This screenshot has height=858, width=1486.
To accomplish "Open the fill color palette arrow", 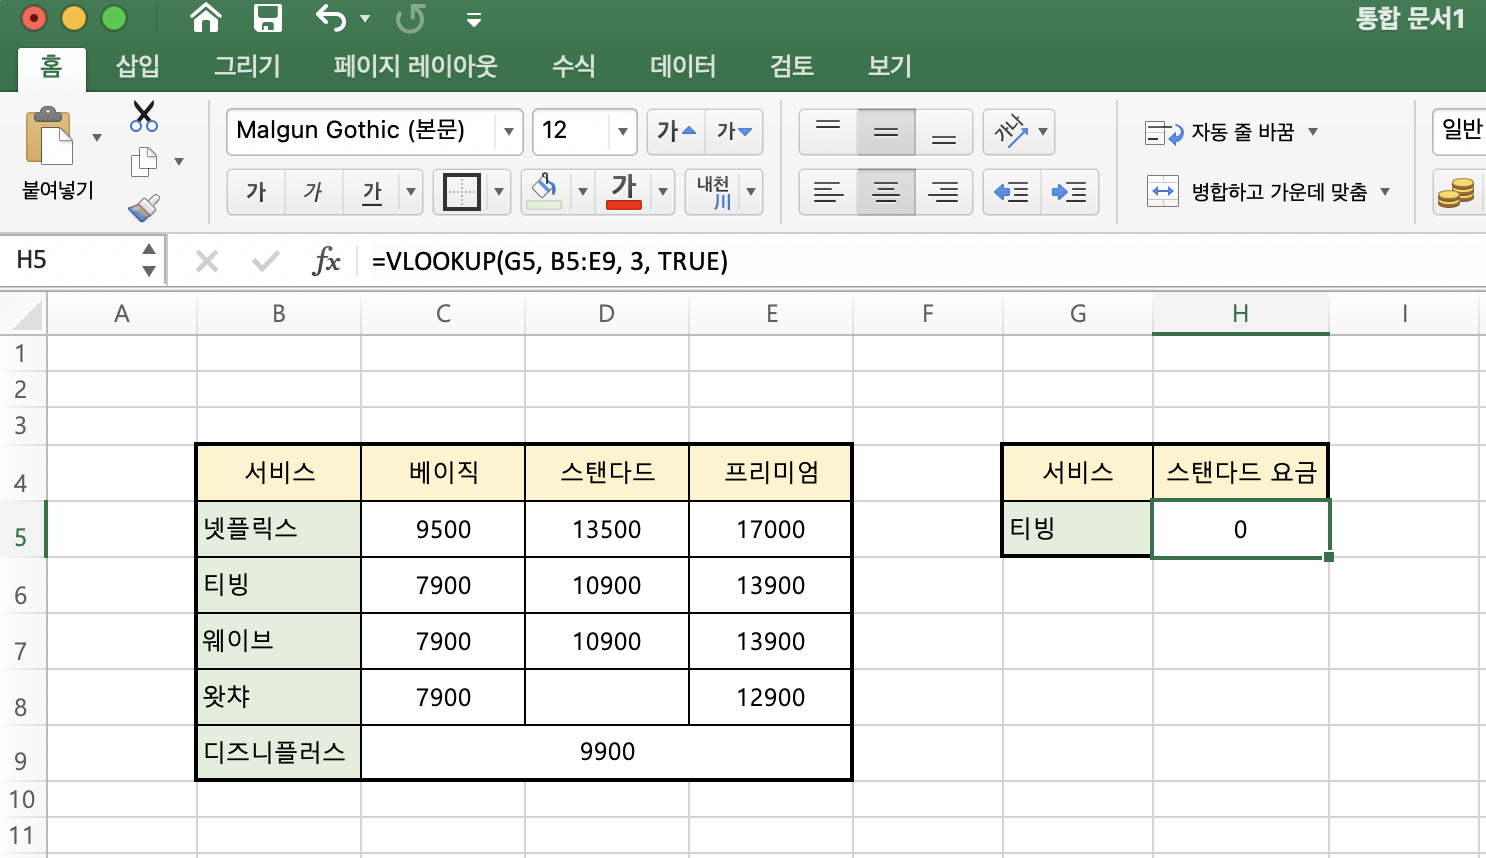I will [583, 192].
